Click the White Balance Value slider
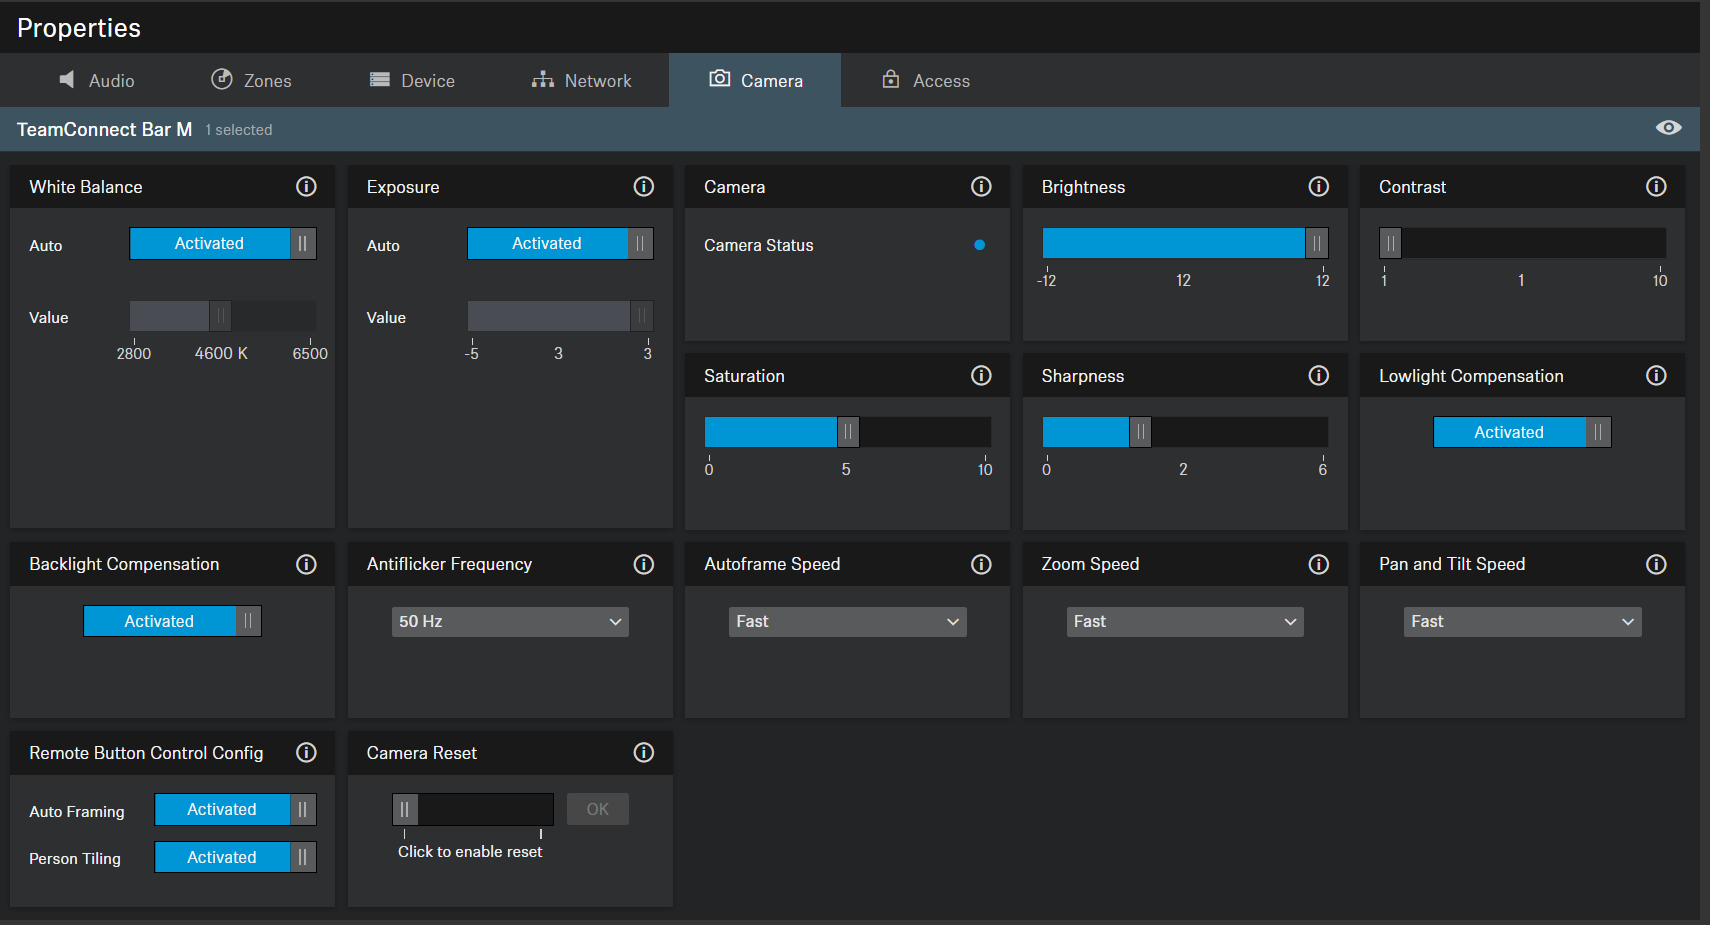 point(223,316)
